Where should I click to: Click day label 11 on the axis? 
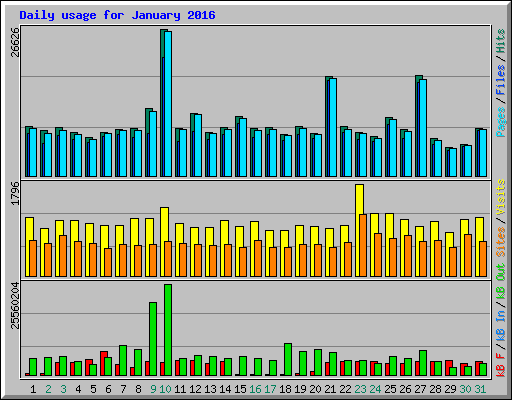point(180,389)
